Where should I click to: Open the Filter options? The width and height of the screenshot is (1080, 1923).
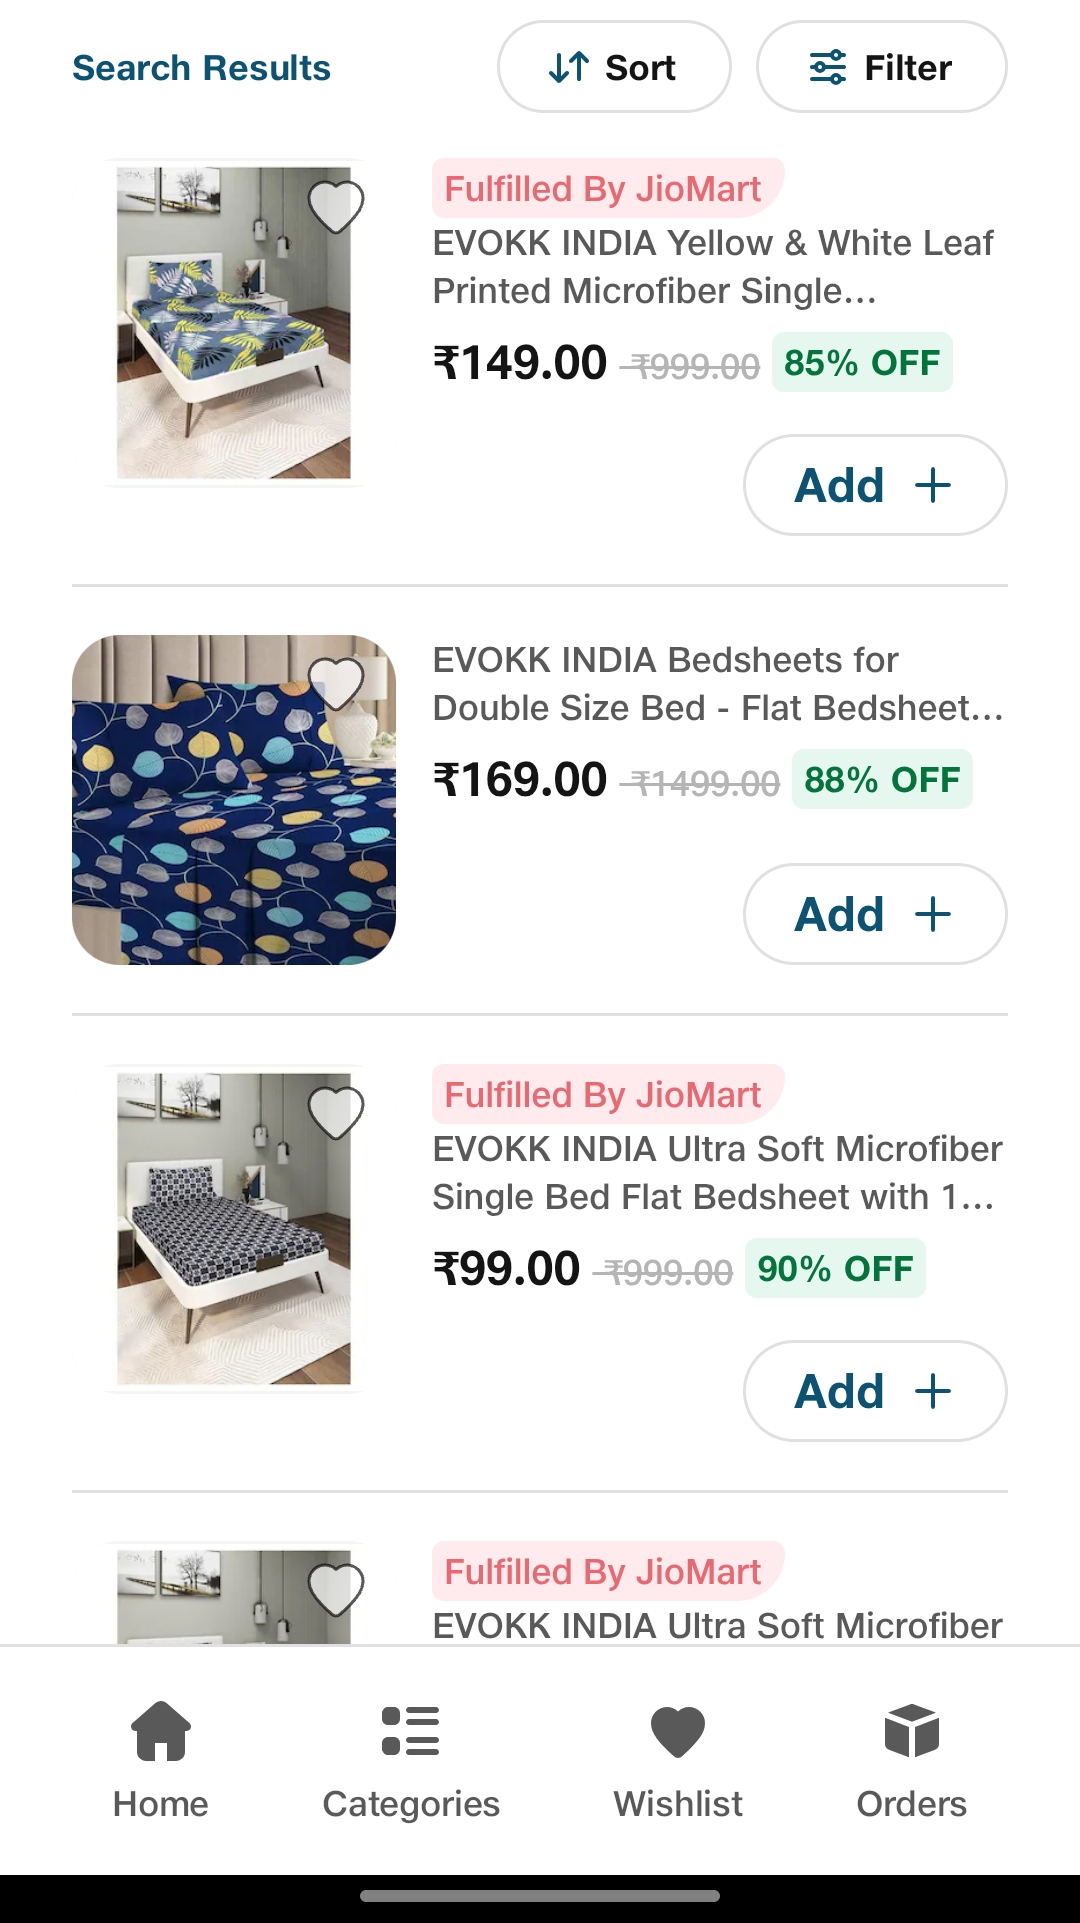(881, 67)
